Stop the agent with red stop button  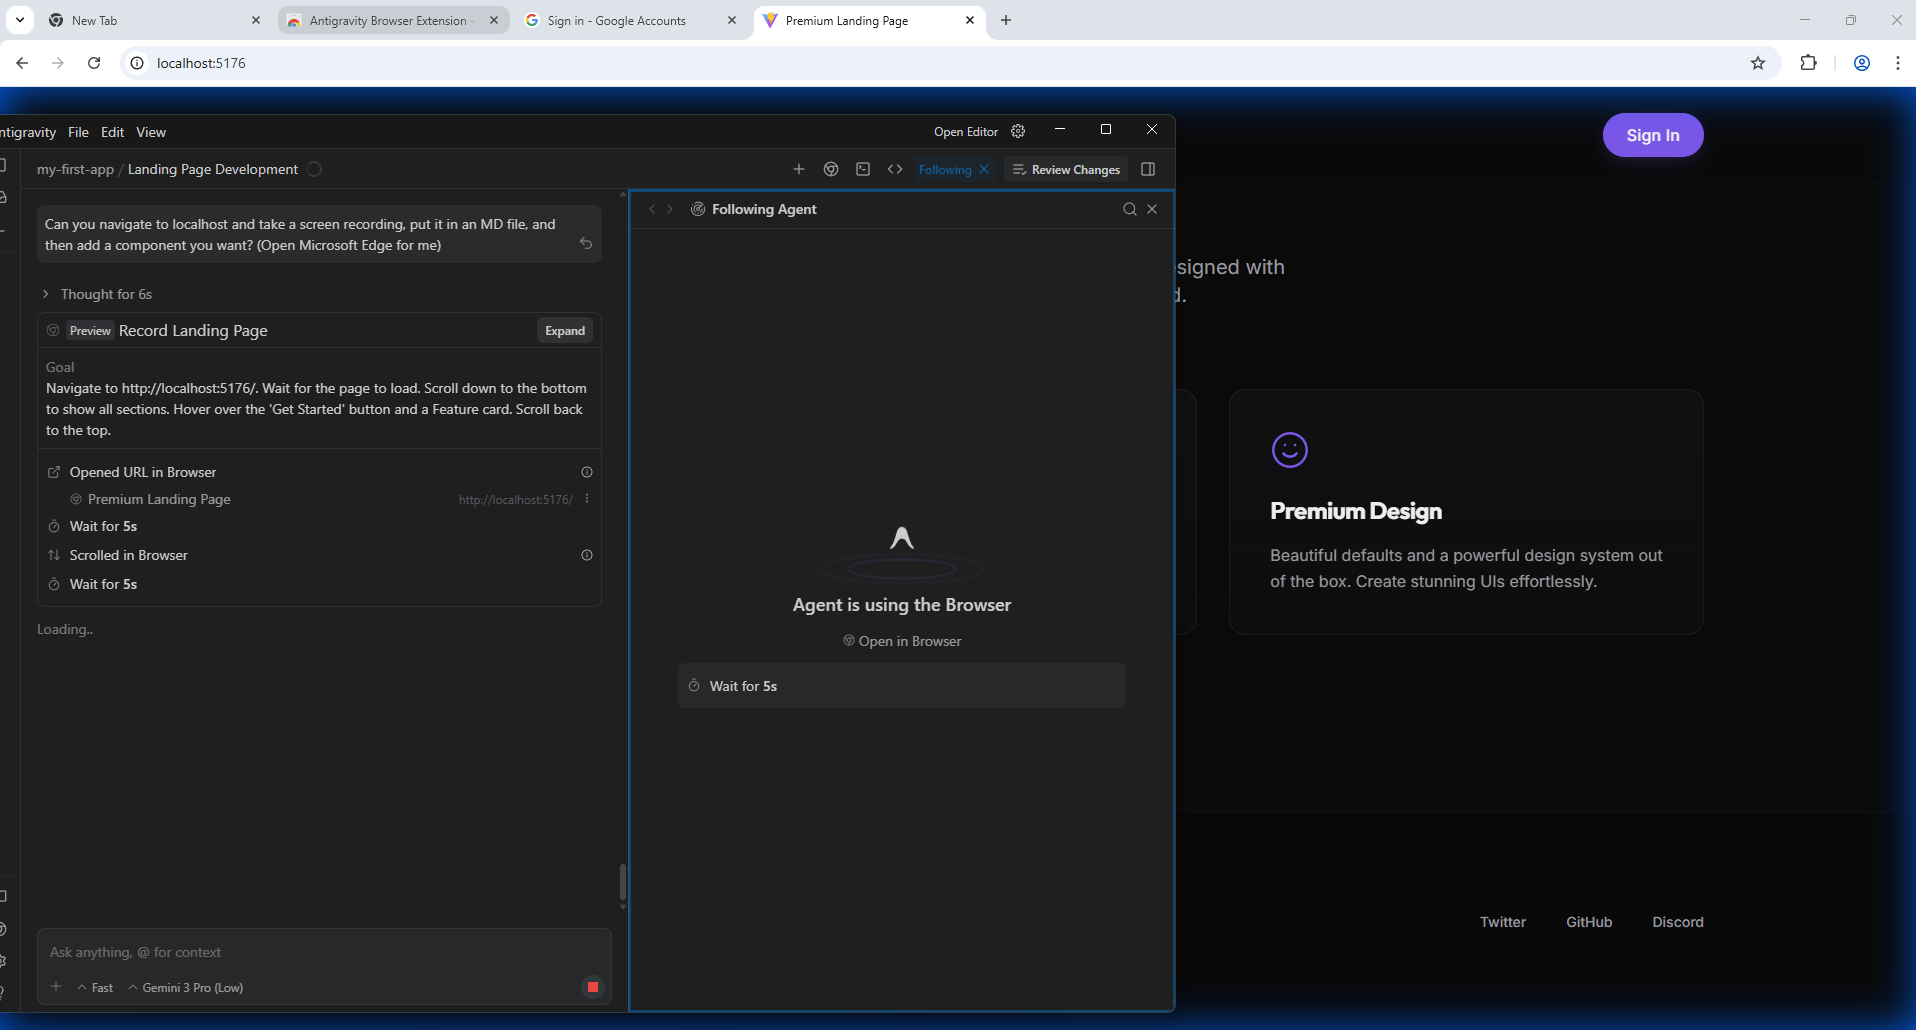coord(592,987)
